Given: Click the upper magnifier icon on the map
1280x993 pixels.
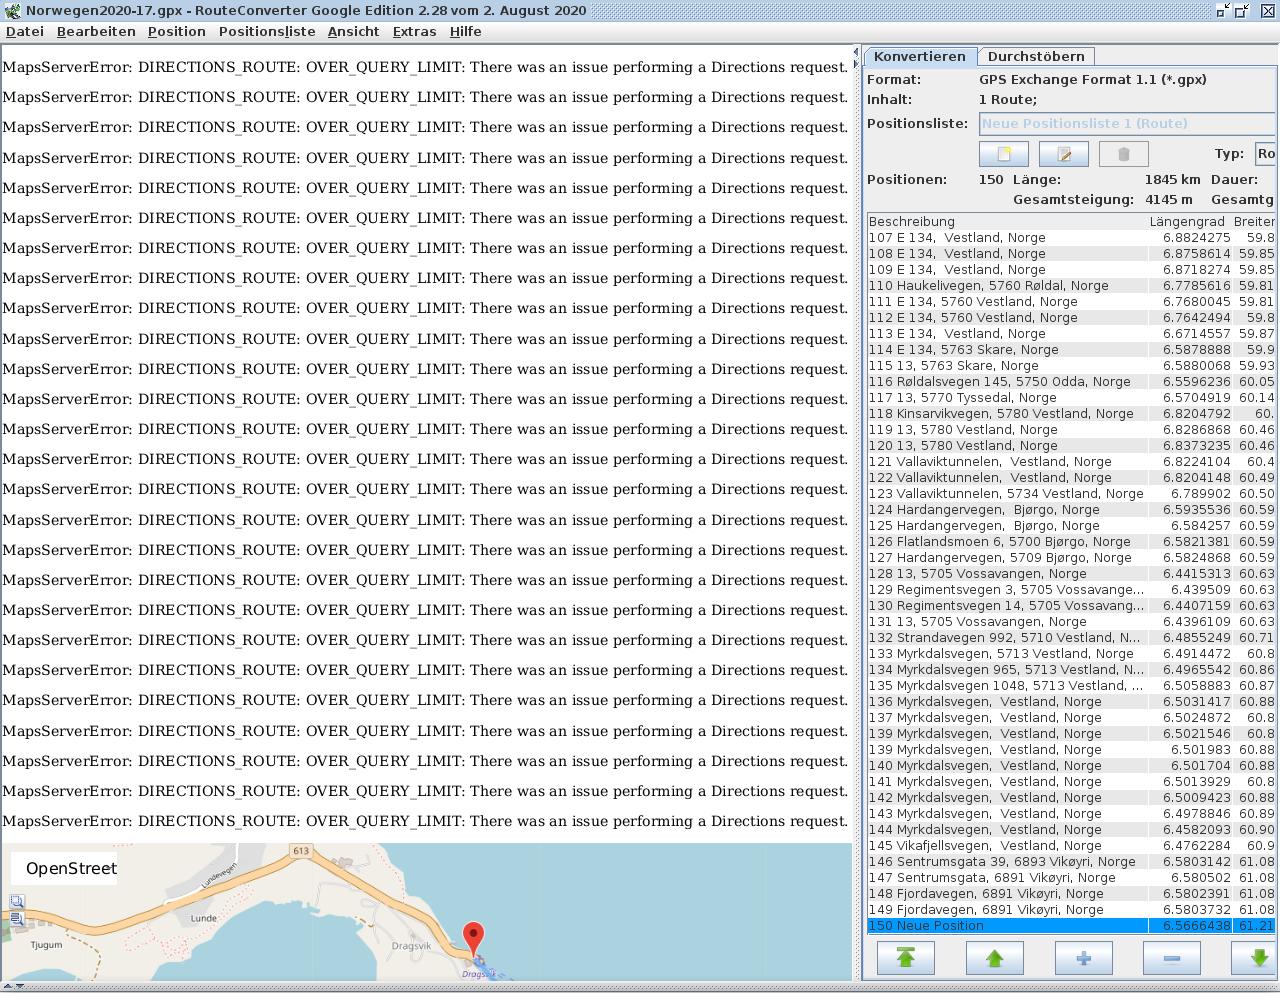Looking at the screenshot, I should click(17, 901).
